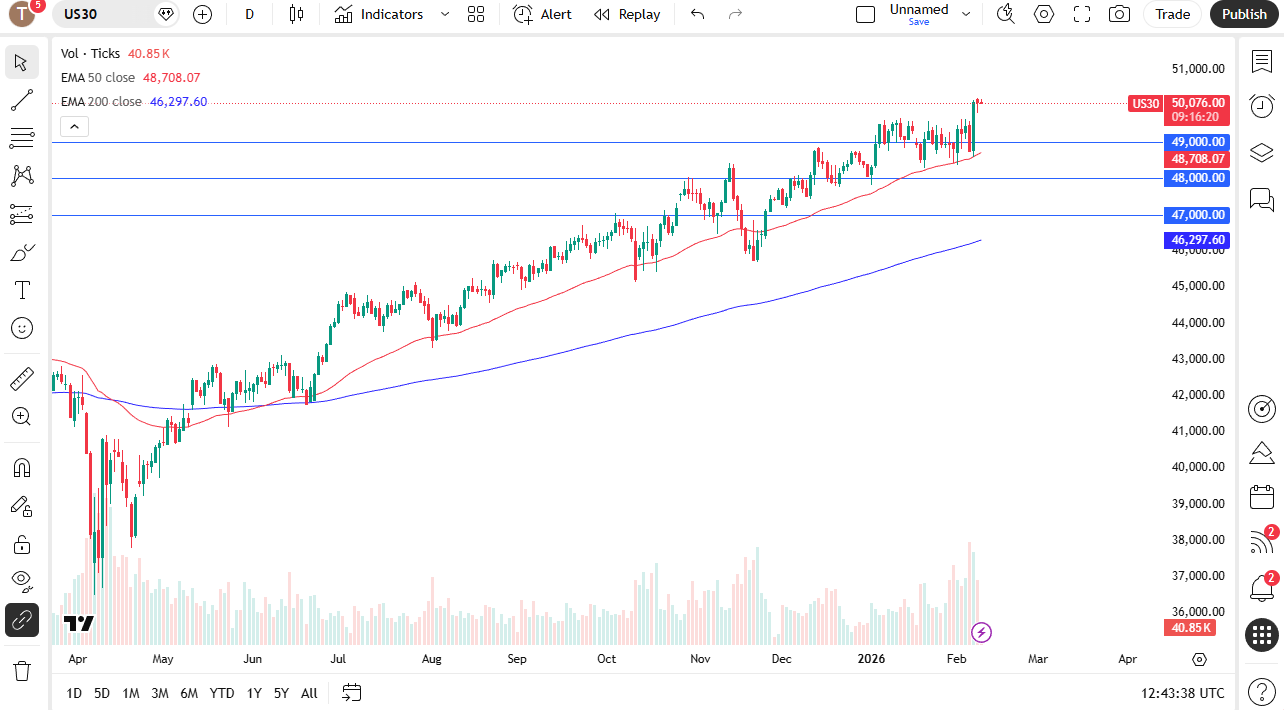The width and height of the screenshot is (1284, 710).
Task: Select the 5D date range
Action: pos(102,693)
